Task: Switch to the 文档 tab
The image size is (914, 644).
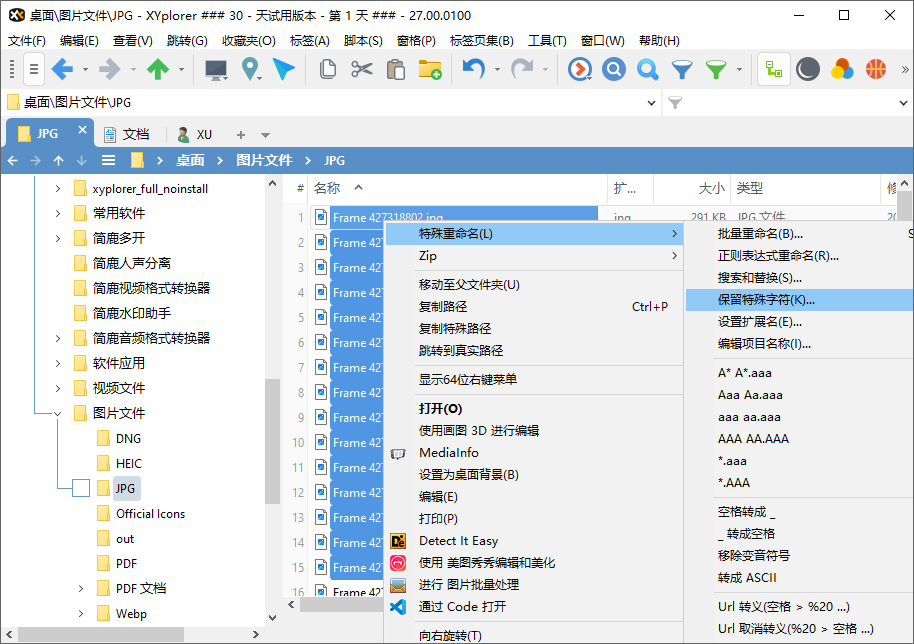Action: tap(135, 133)
